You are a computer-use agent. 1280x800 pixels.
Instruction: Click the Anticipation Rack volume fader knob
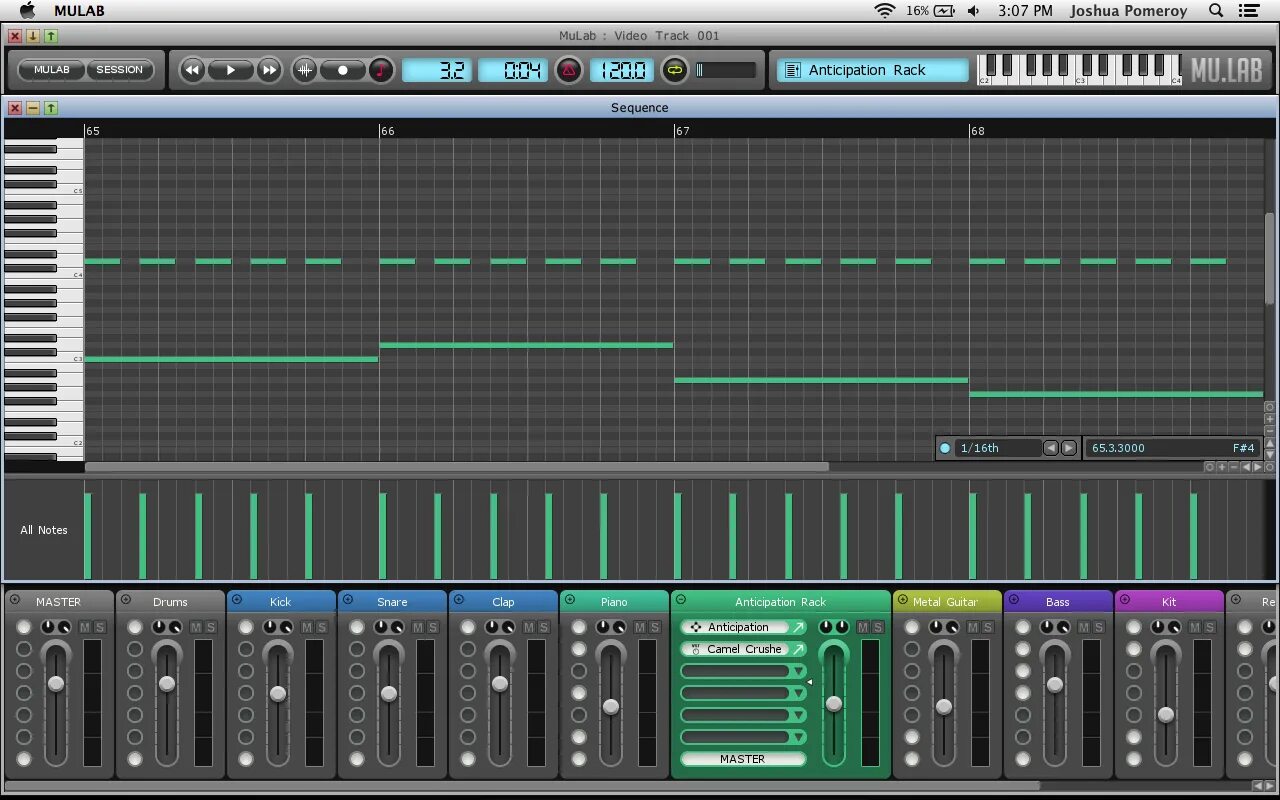click(833, 704)
